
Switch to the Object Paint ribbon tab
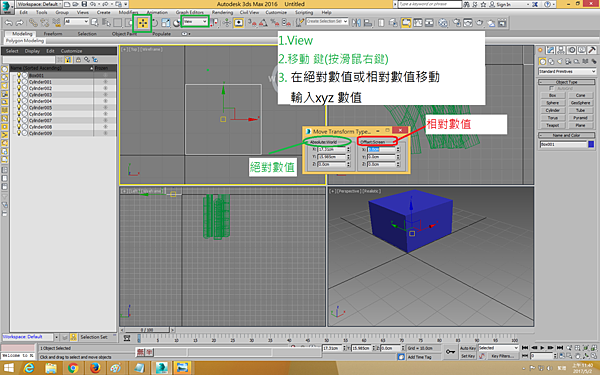click(x=124, y=34)
